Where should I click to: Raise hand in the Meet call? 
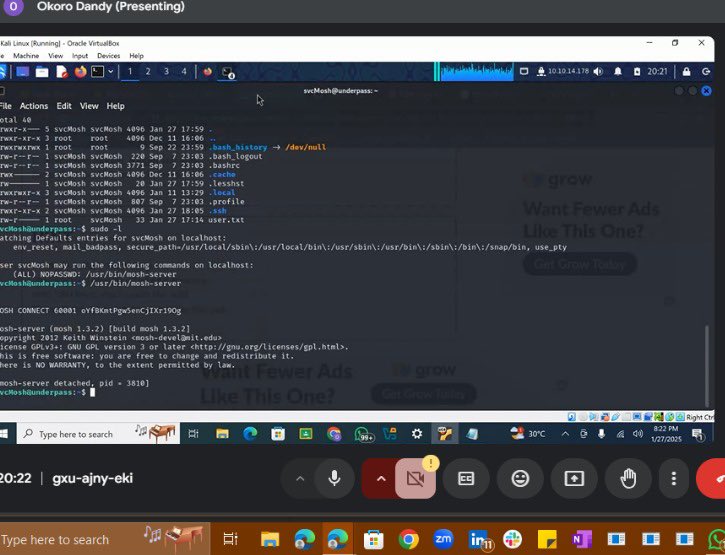coord(628,478)
